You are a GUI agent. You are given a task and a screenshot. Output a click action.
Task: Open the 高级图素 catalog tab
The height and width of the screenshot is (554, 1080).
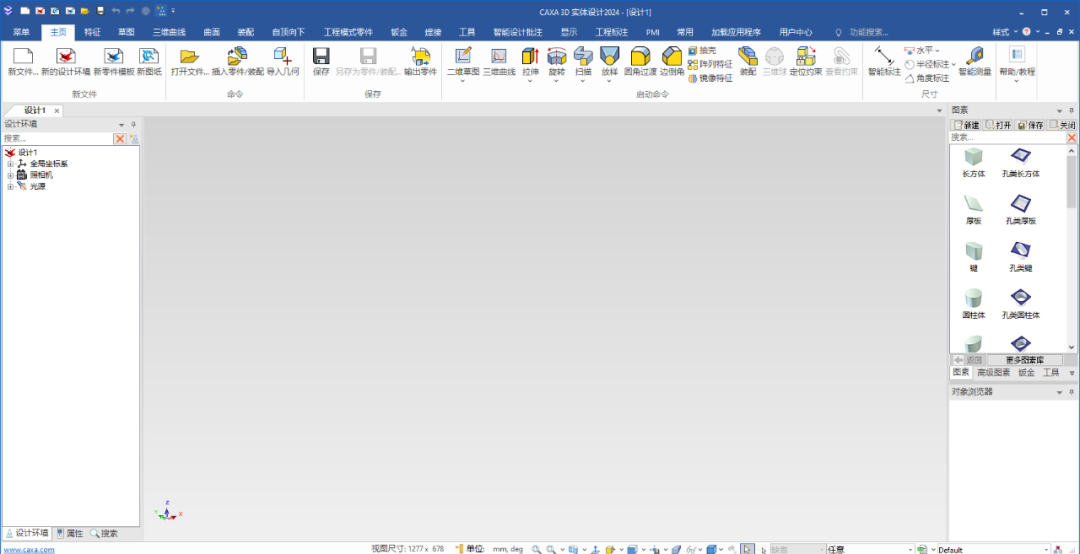[x=993, y=373]
